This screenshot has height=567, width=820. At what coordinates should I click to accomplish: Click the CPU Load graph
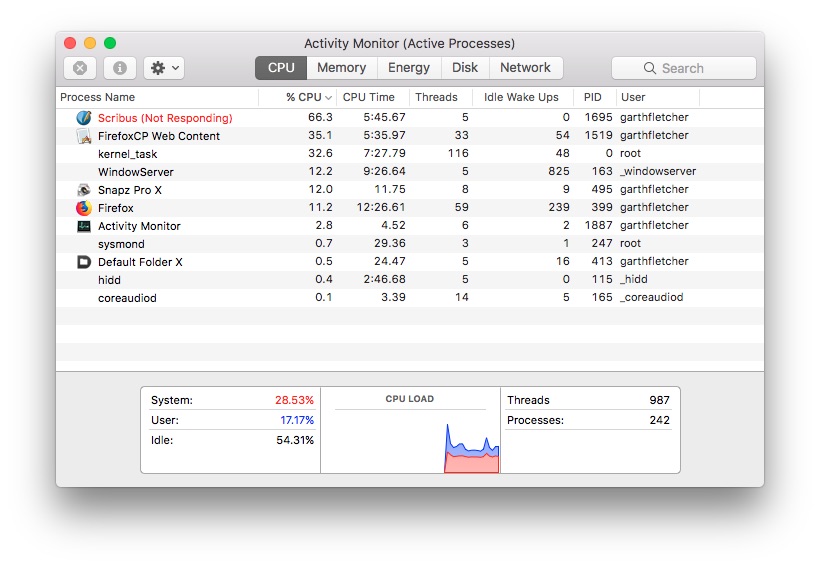point(410,438)
